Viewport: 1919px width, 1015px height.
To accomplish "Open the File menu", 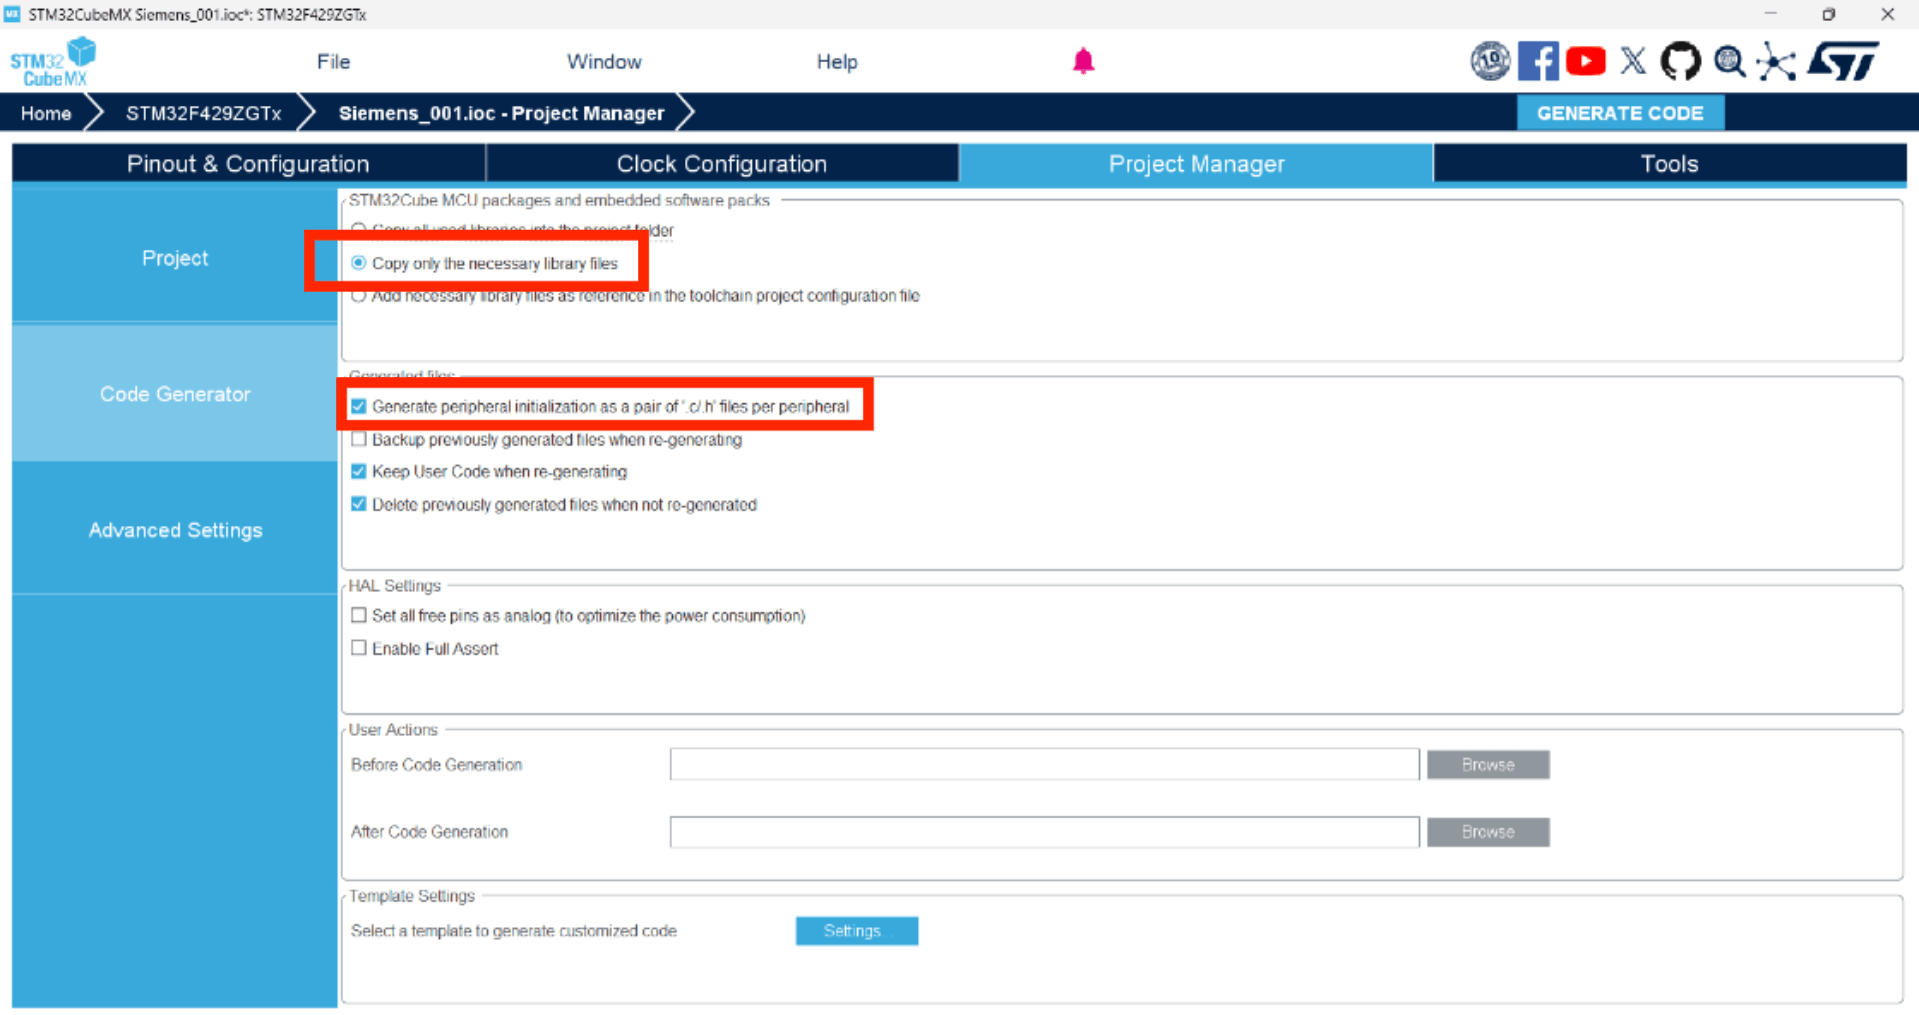I will tap(333, 62).
